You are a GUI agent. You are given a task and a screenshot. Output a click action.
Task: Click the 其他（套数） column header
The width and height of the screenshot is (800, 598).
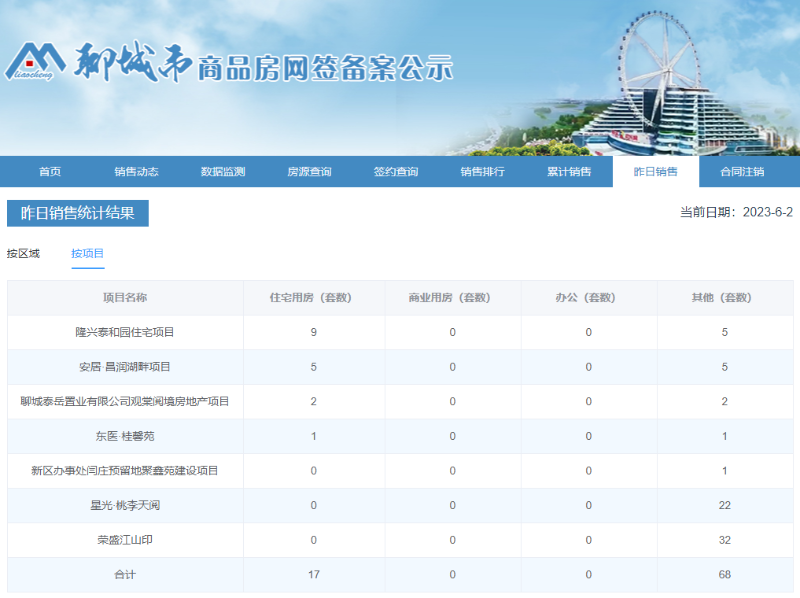coord(722,298)
